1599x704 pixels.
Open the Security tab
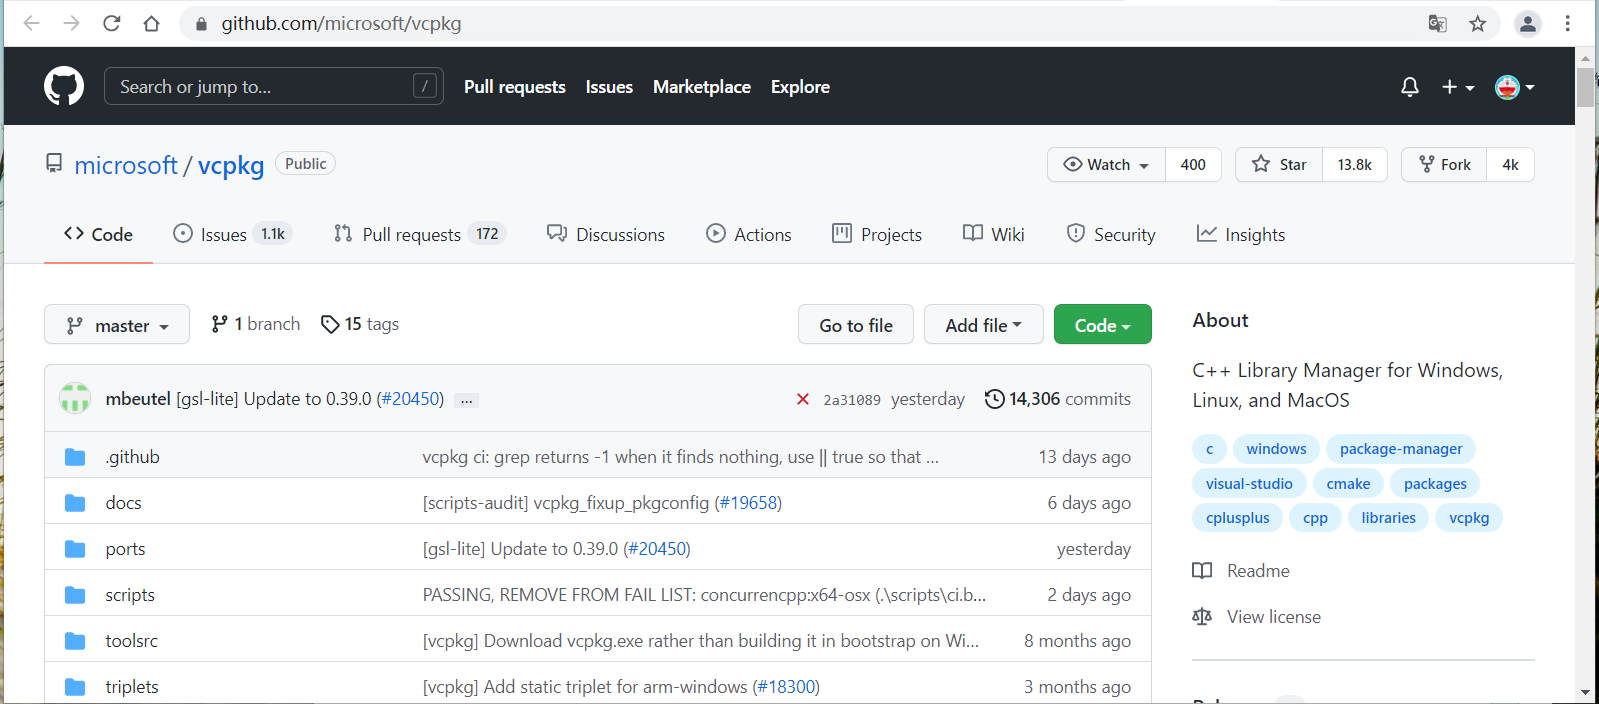[1111, 234]
